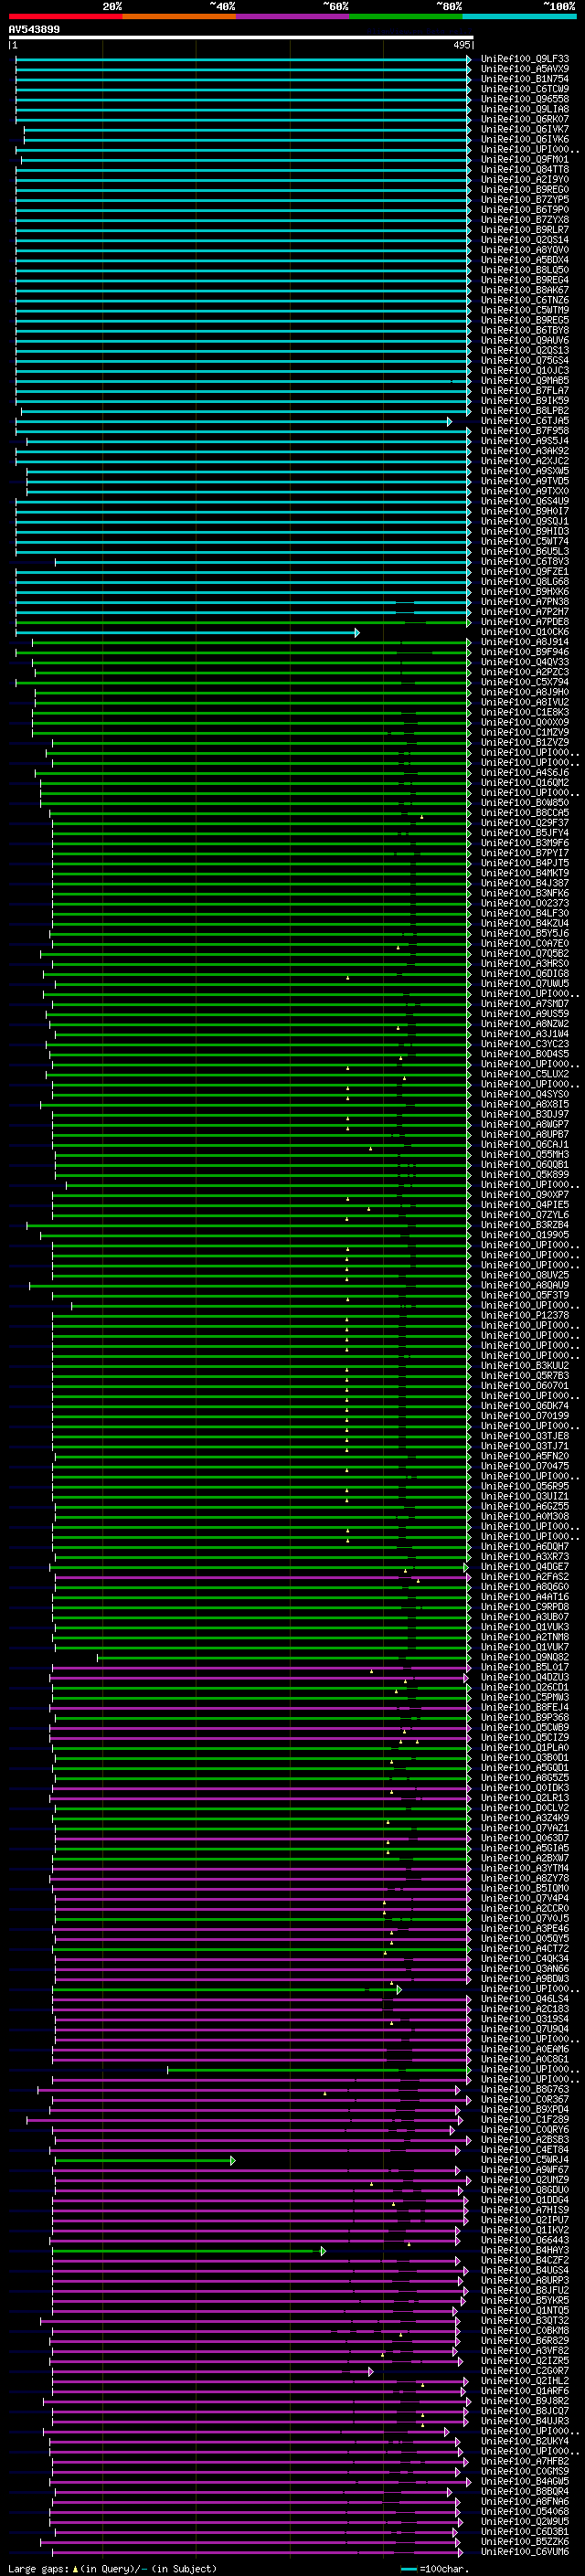
Task: Open hit UniRef100_B1ZVZ9
Action: click(525, 743)
